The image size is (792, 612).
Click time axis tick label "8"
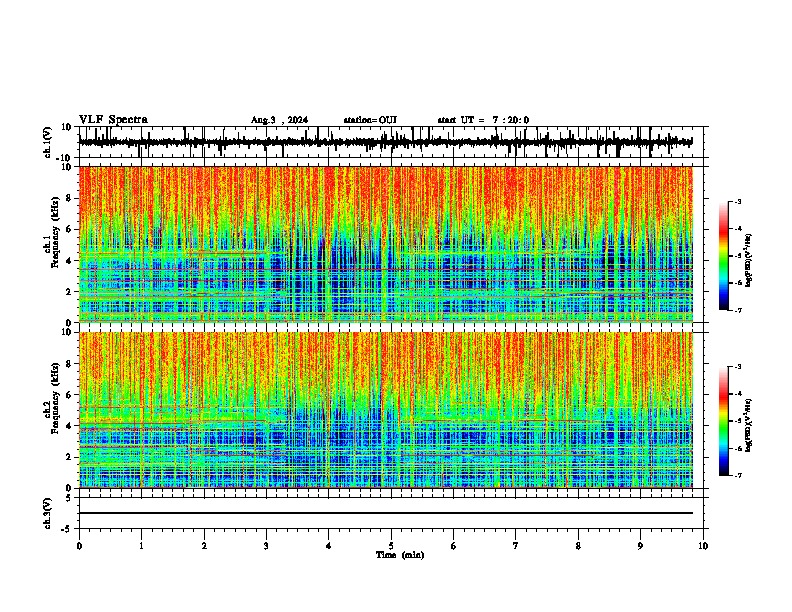pos(578,546)
